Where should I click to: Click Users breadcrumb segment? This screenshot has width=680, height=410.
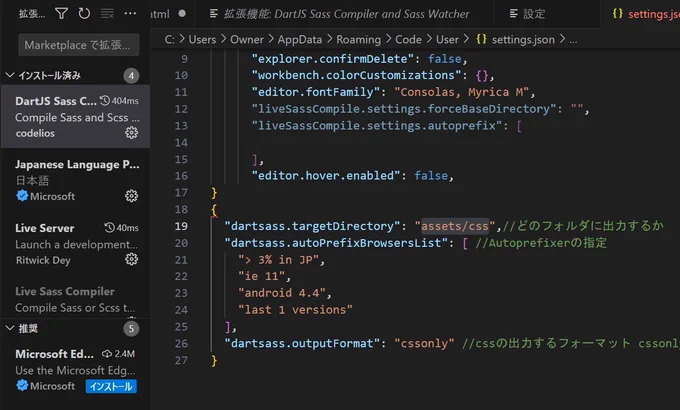tap(202, 39)
